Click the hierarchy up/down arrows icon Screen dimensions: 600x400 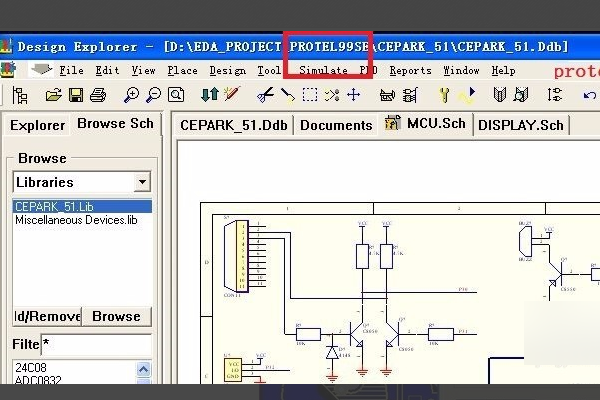tap(210, 95)
